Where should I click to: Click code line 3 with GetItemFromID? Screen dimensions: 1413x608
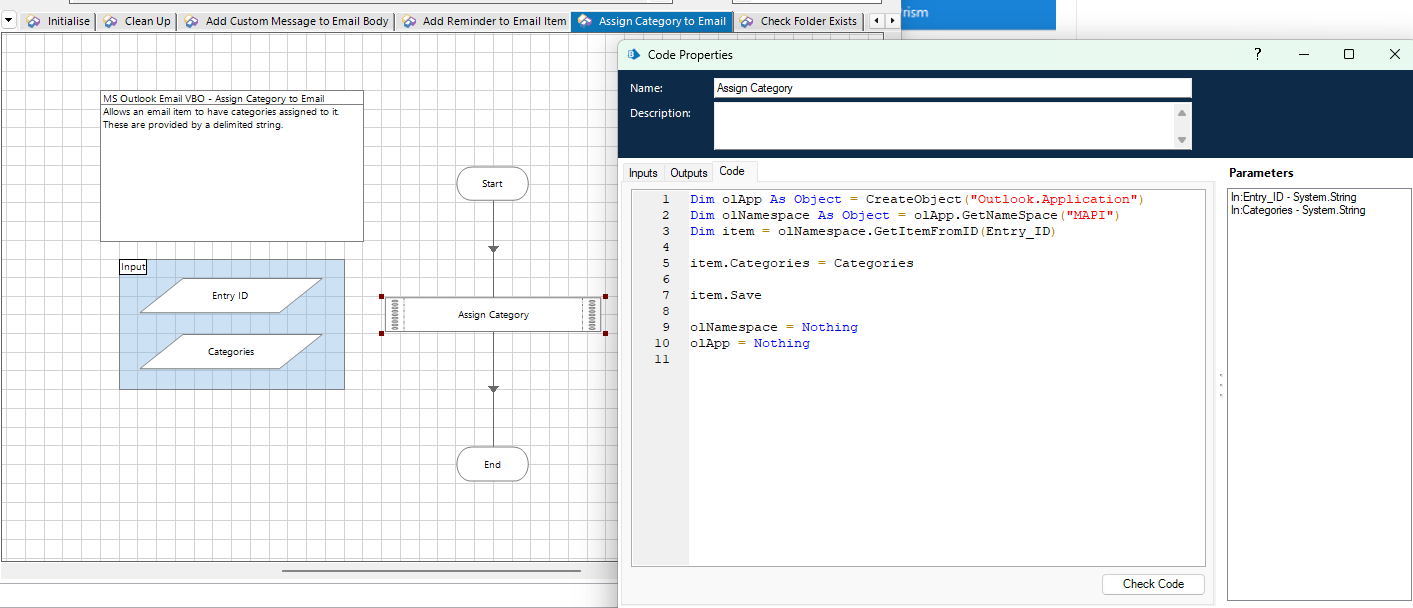[x=872, y=231]
